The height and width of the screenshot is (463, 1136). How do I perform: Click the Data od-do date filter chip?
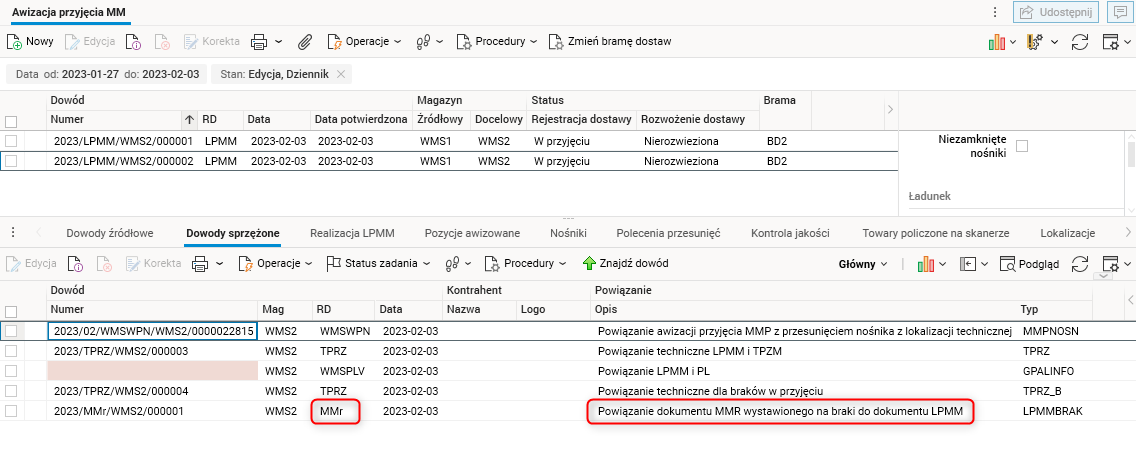(x=106, y=74)
